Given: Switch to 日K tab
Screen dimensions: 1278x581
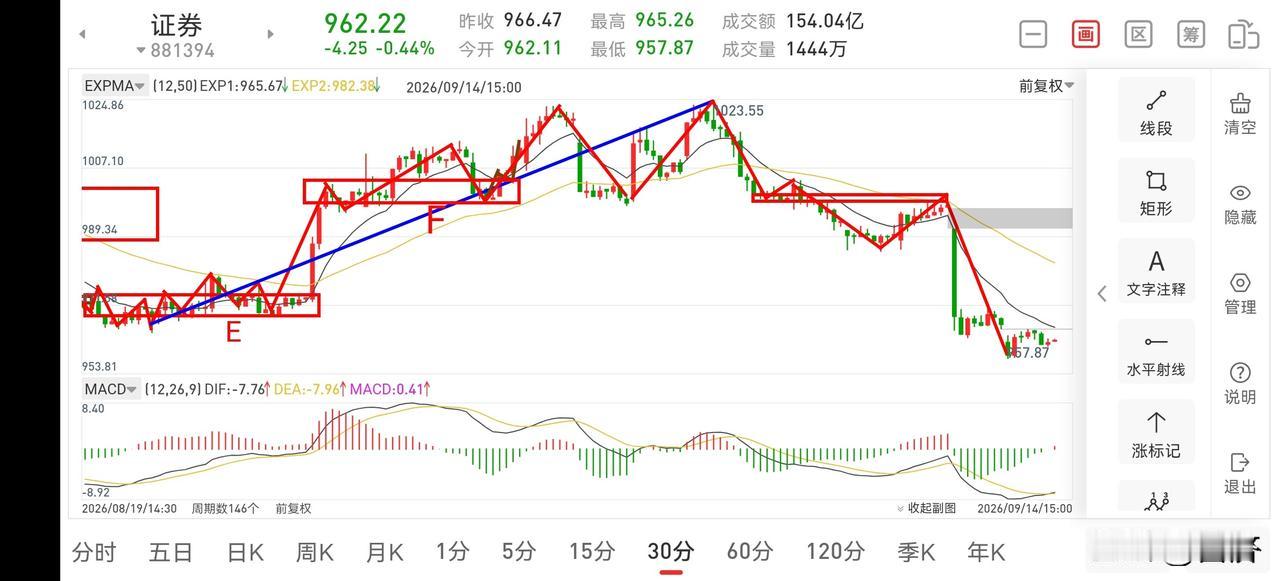Looking at the screenshot, I should 245,551.
